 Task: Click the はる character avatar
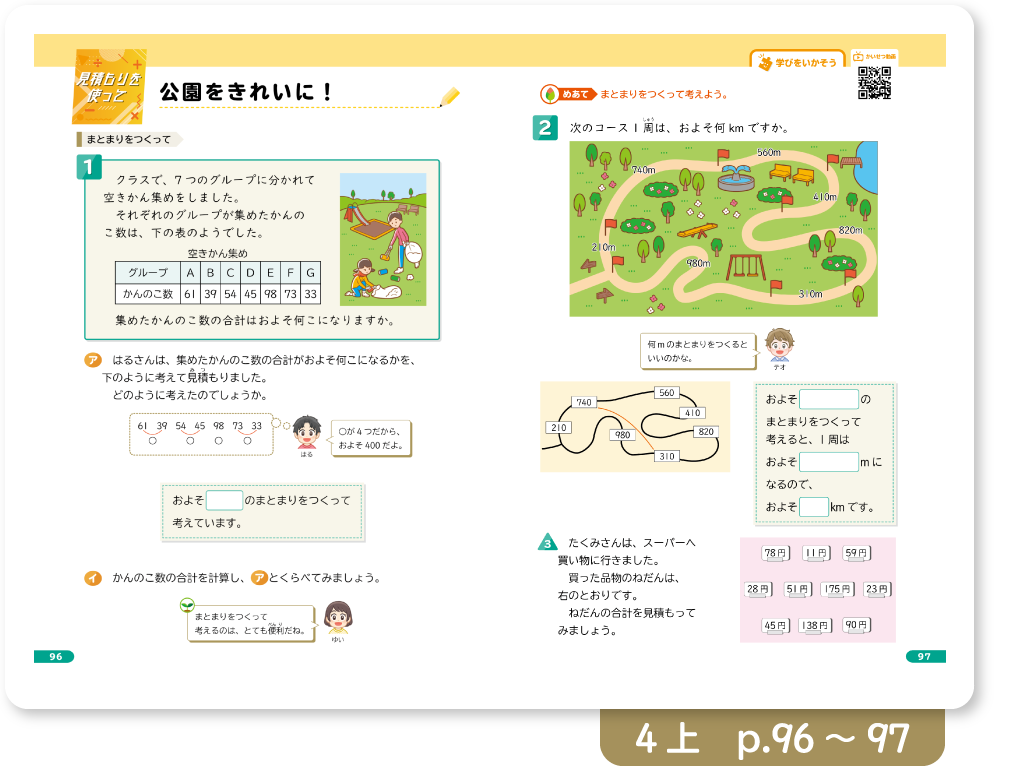306,432
